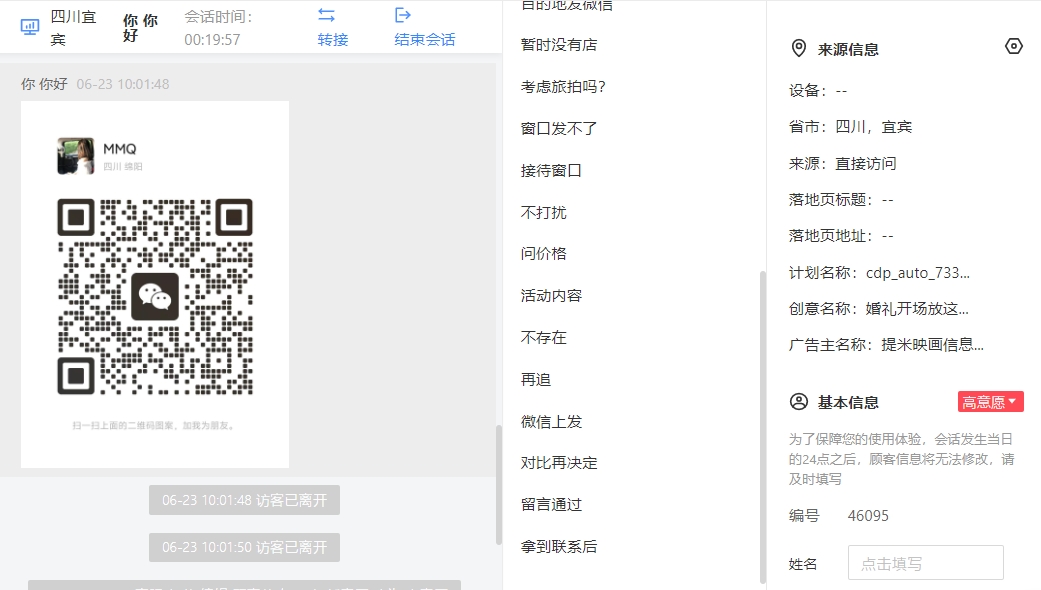Click the system notice 06-23 10:01:50 访客已离开

click(x=244, y=548)
